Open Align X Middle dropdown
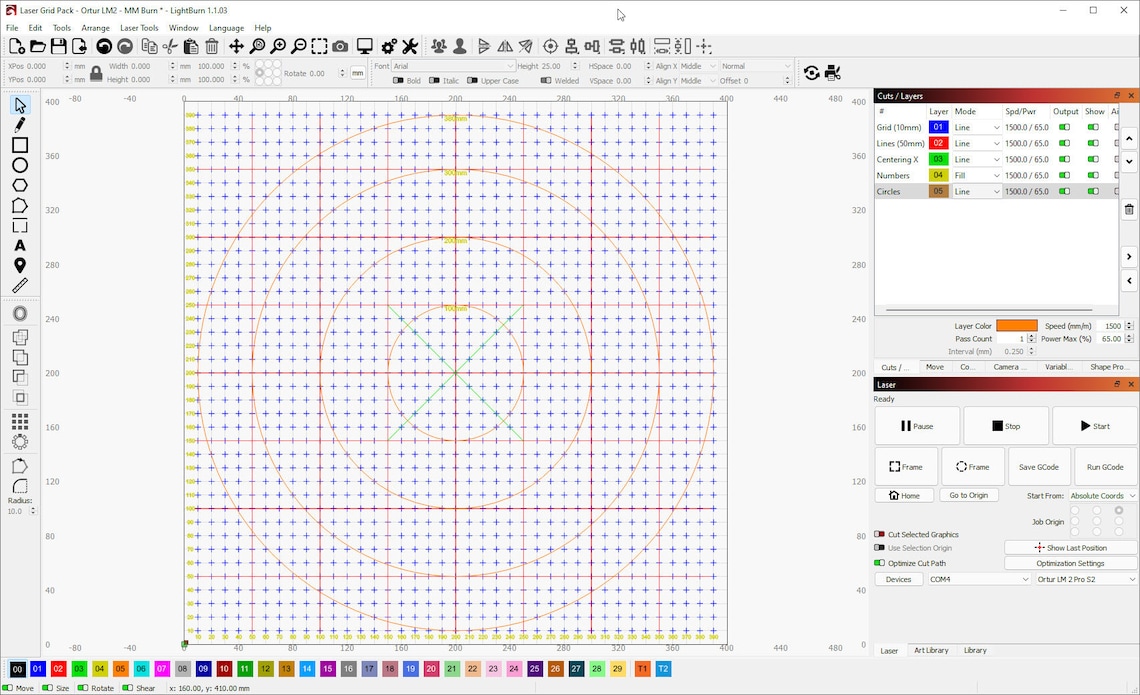Screen dimensions: 1140x695 pos(698,66)
